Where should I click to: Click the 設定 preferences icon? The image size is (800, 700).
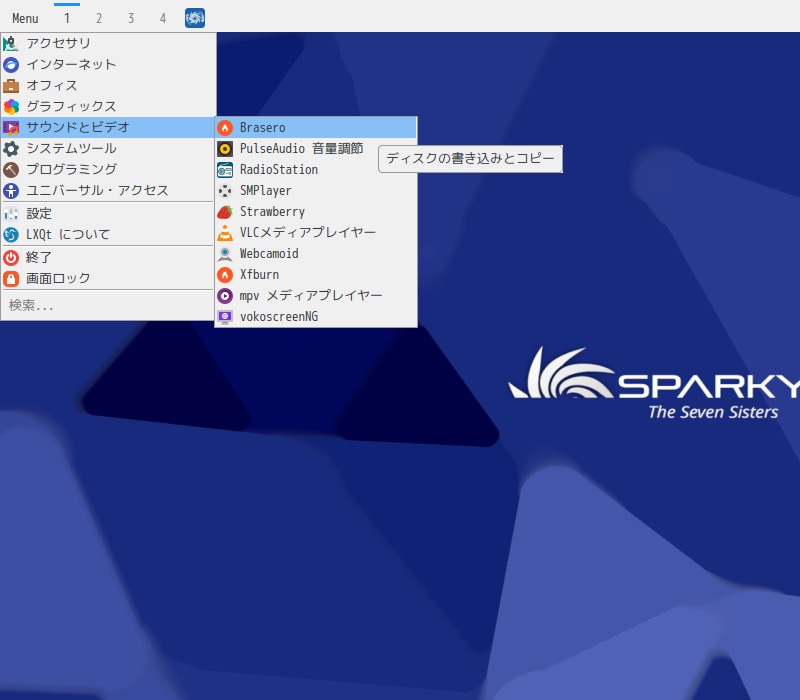(x=11, y=213)
